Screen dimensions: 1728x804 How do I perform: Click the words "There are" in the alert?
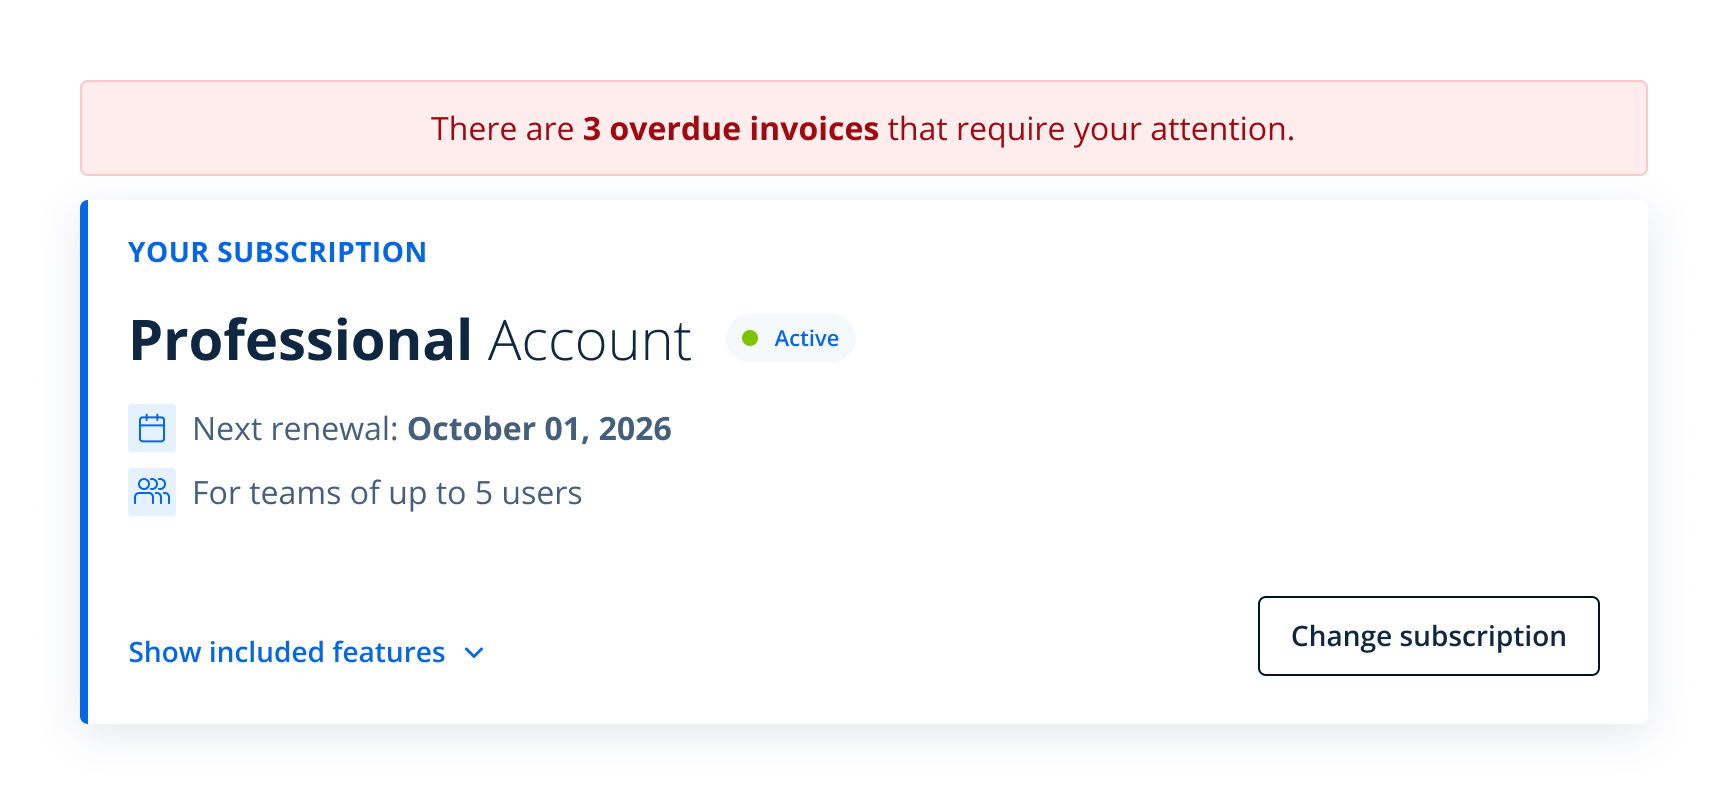502,129
